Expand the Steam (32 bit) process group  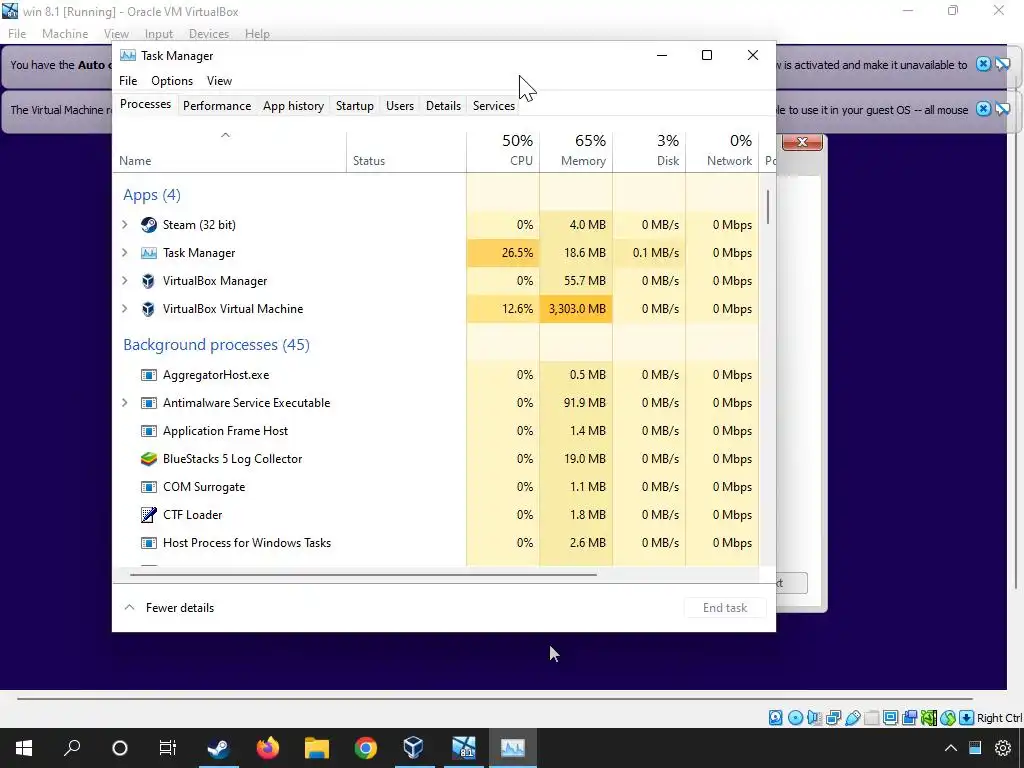[x=125, y=225]
